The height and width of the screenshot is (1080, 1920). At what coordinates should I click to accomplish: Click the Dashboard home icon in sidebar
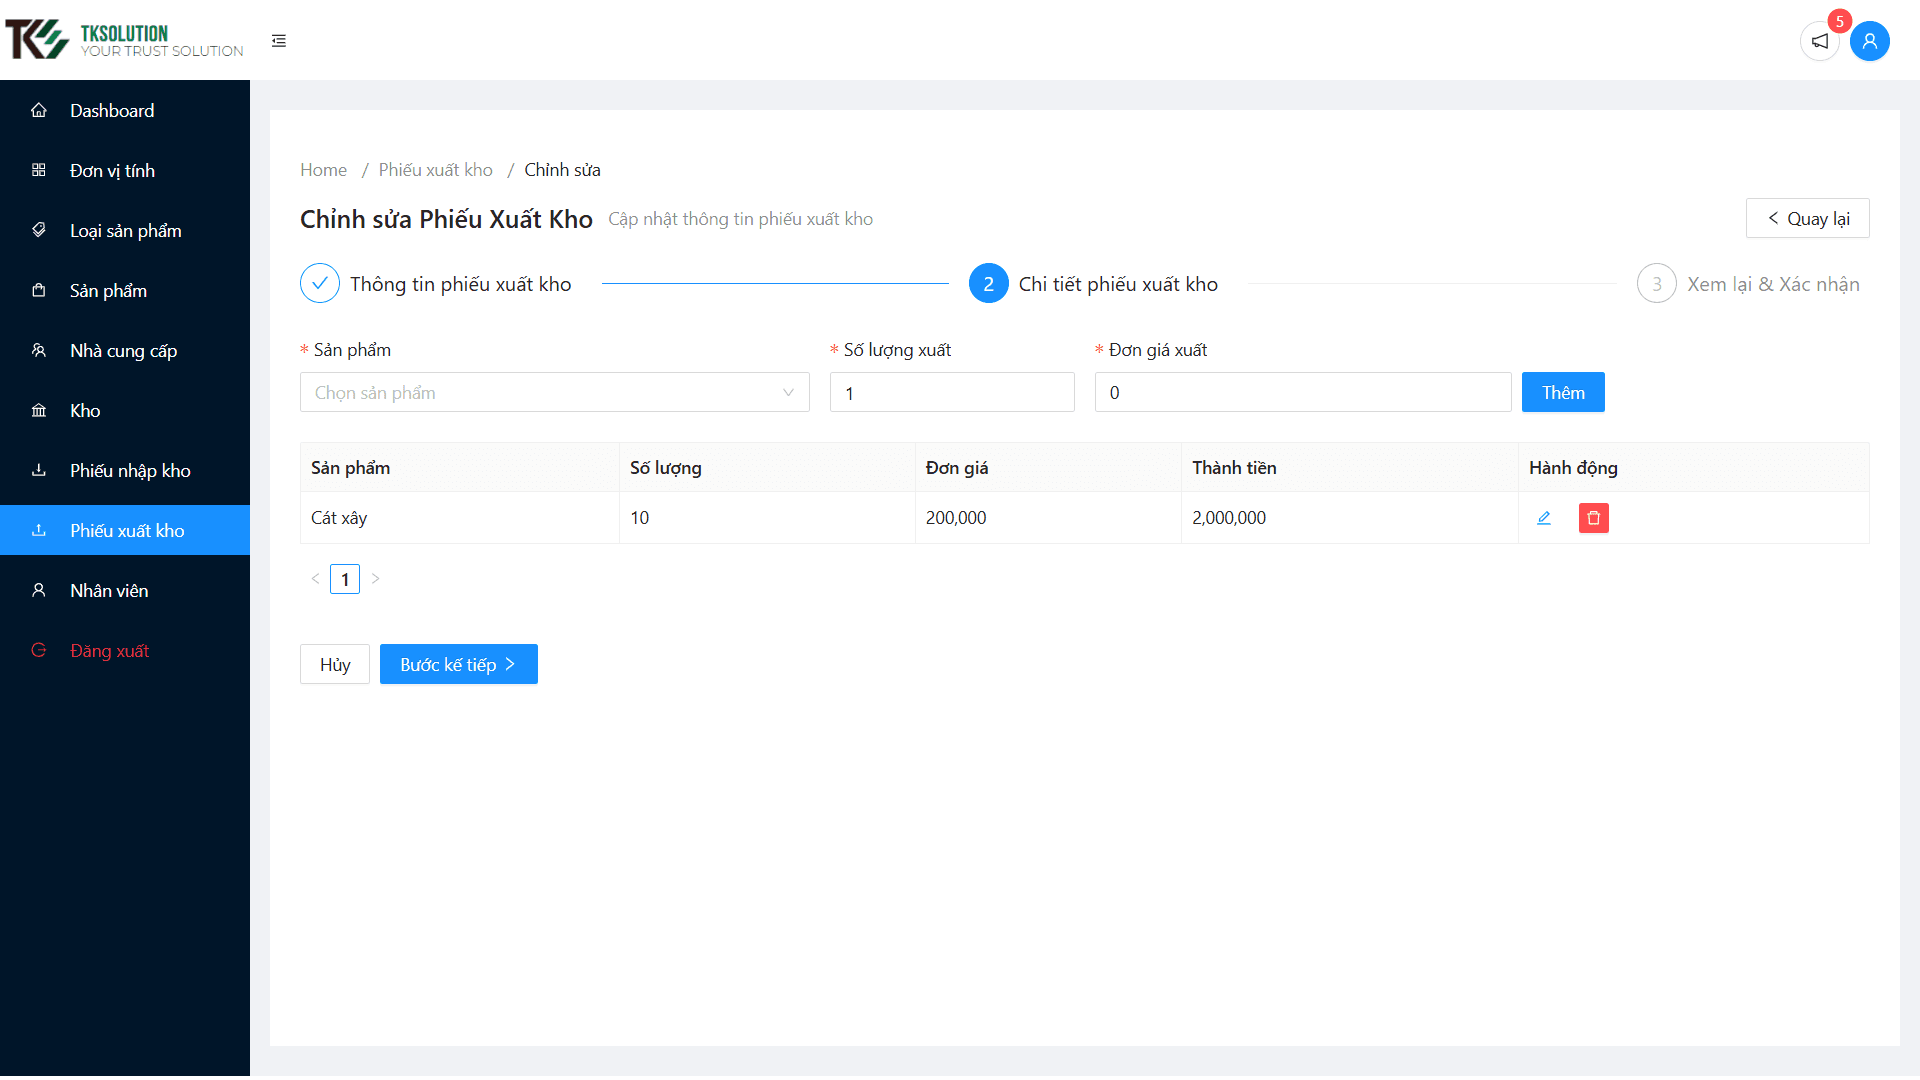click(39, 111)
